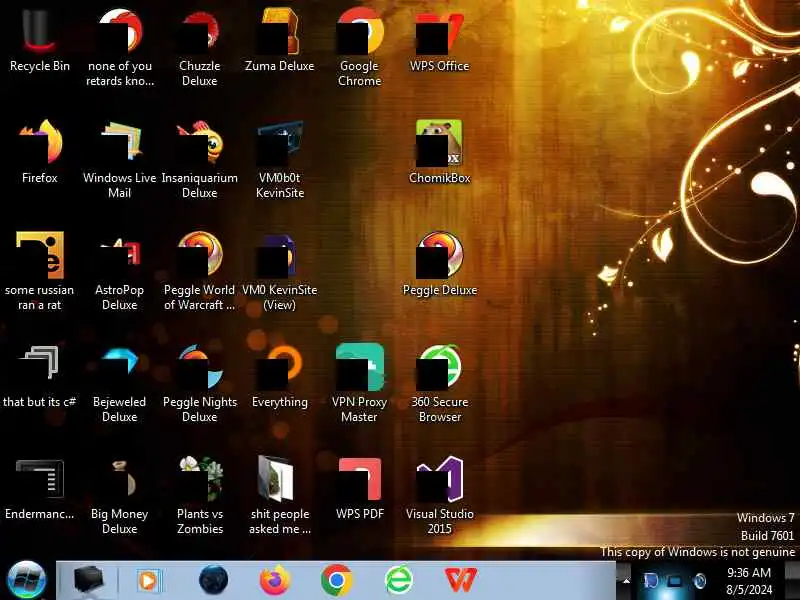
Task: Click the VPN Proxy Master desktop icon
Action: tap(360, 383)
